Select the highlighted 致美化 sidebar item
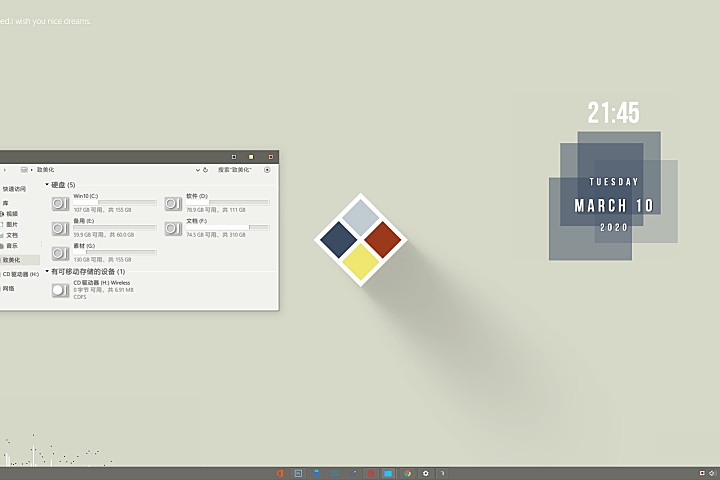Viewport: 720px width, 480px height. 19,260
